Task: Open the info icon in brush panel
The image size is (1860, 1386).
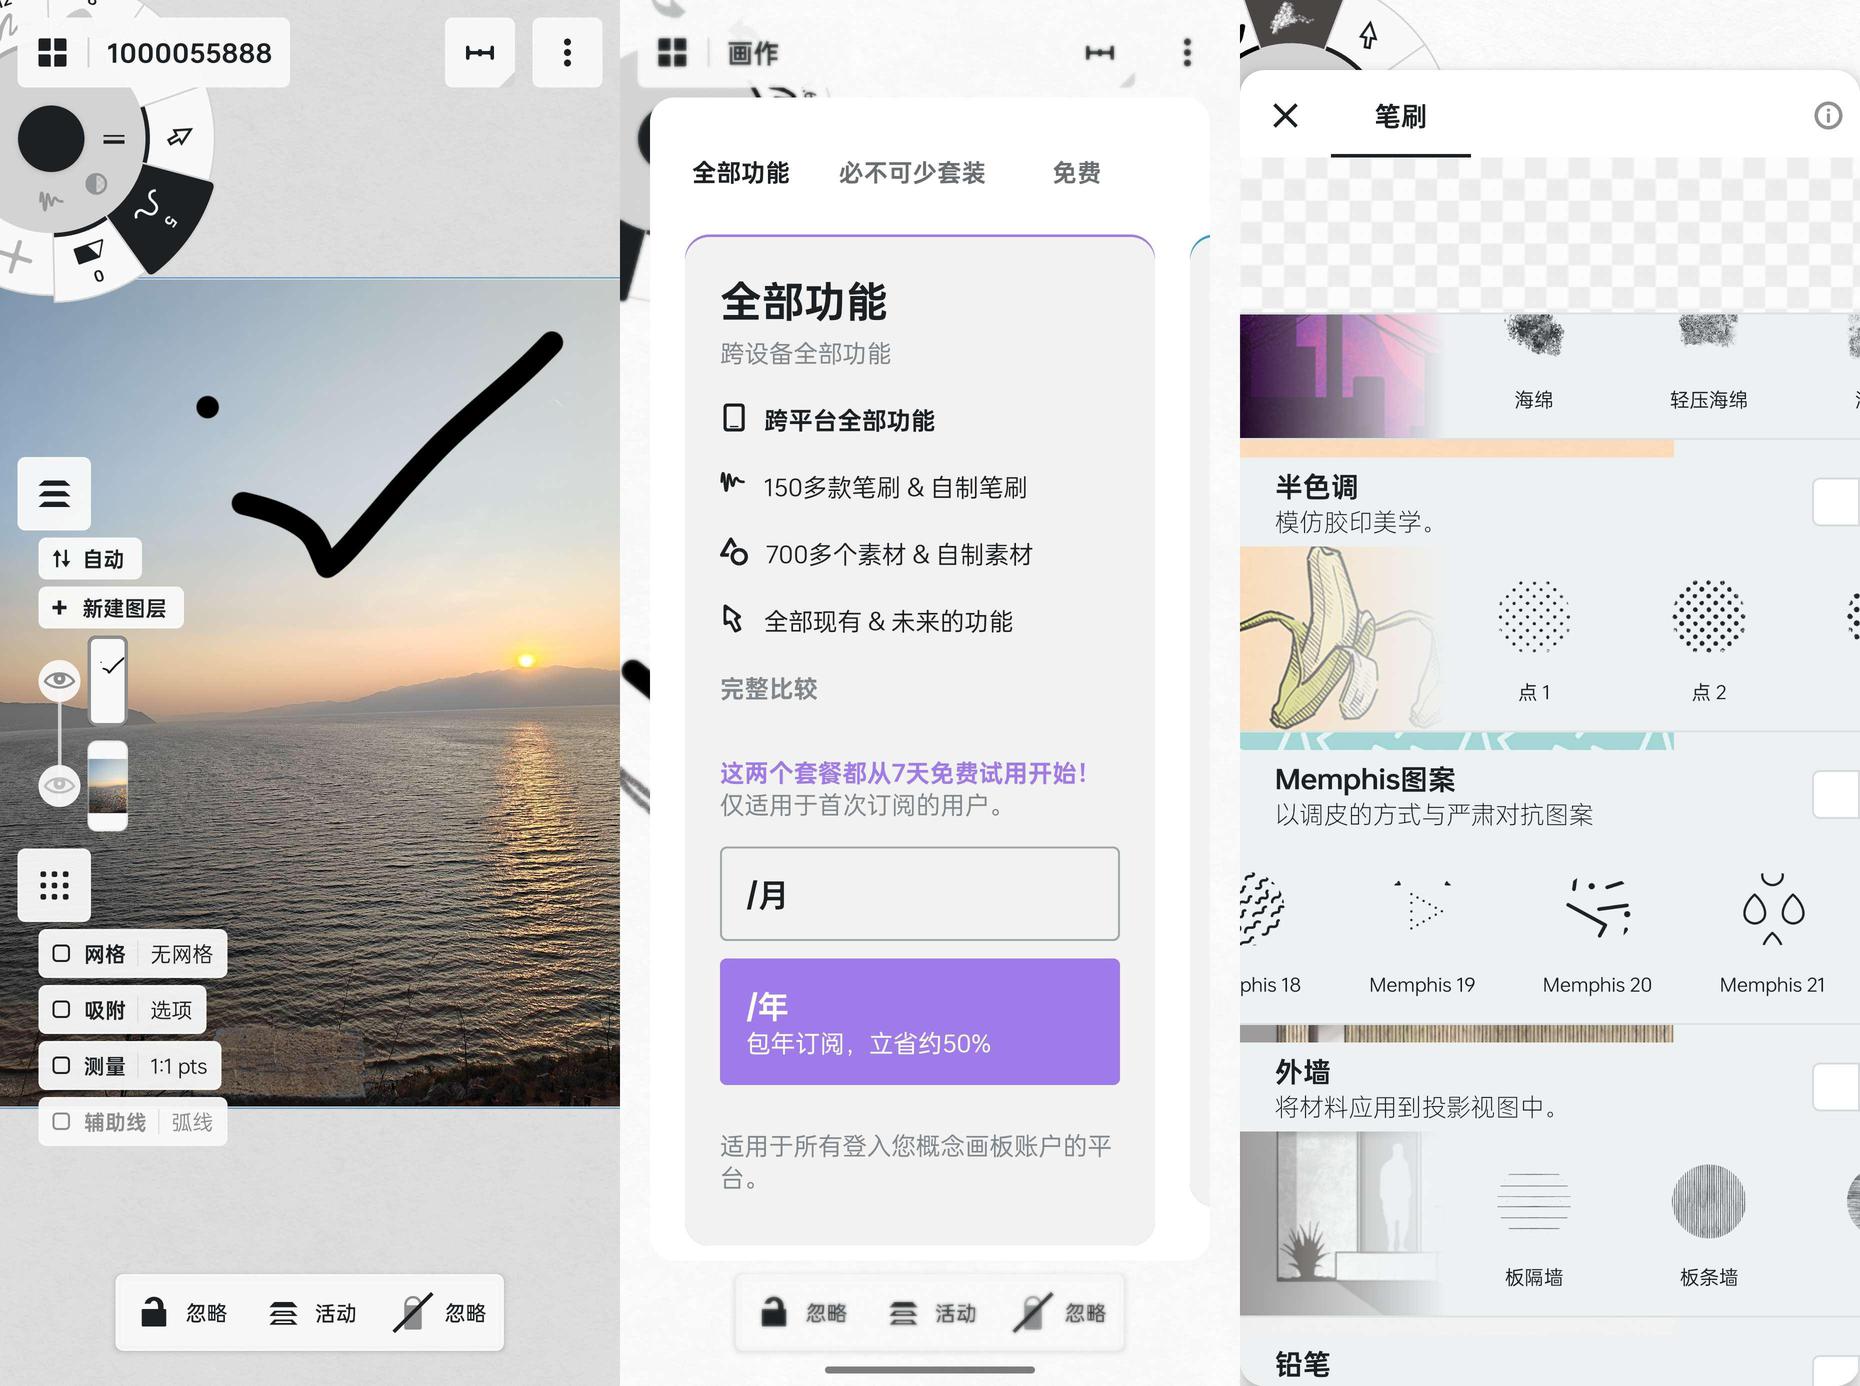Action: coord(1828,116)
